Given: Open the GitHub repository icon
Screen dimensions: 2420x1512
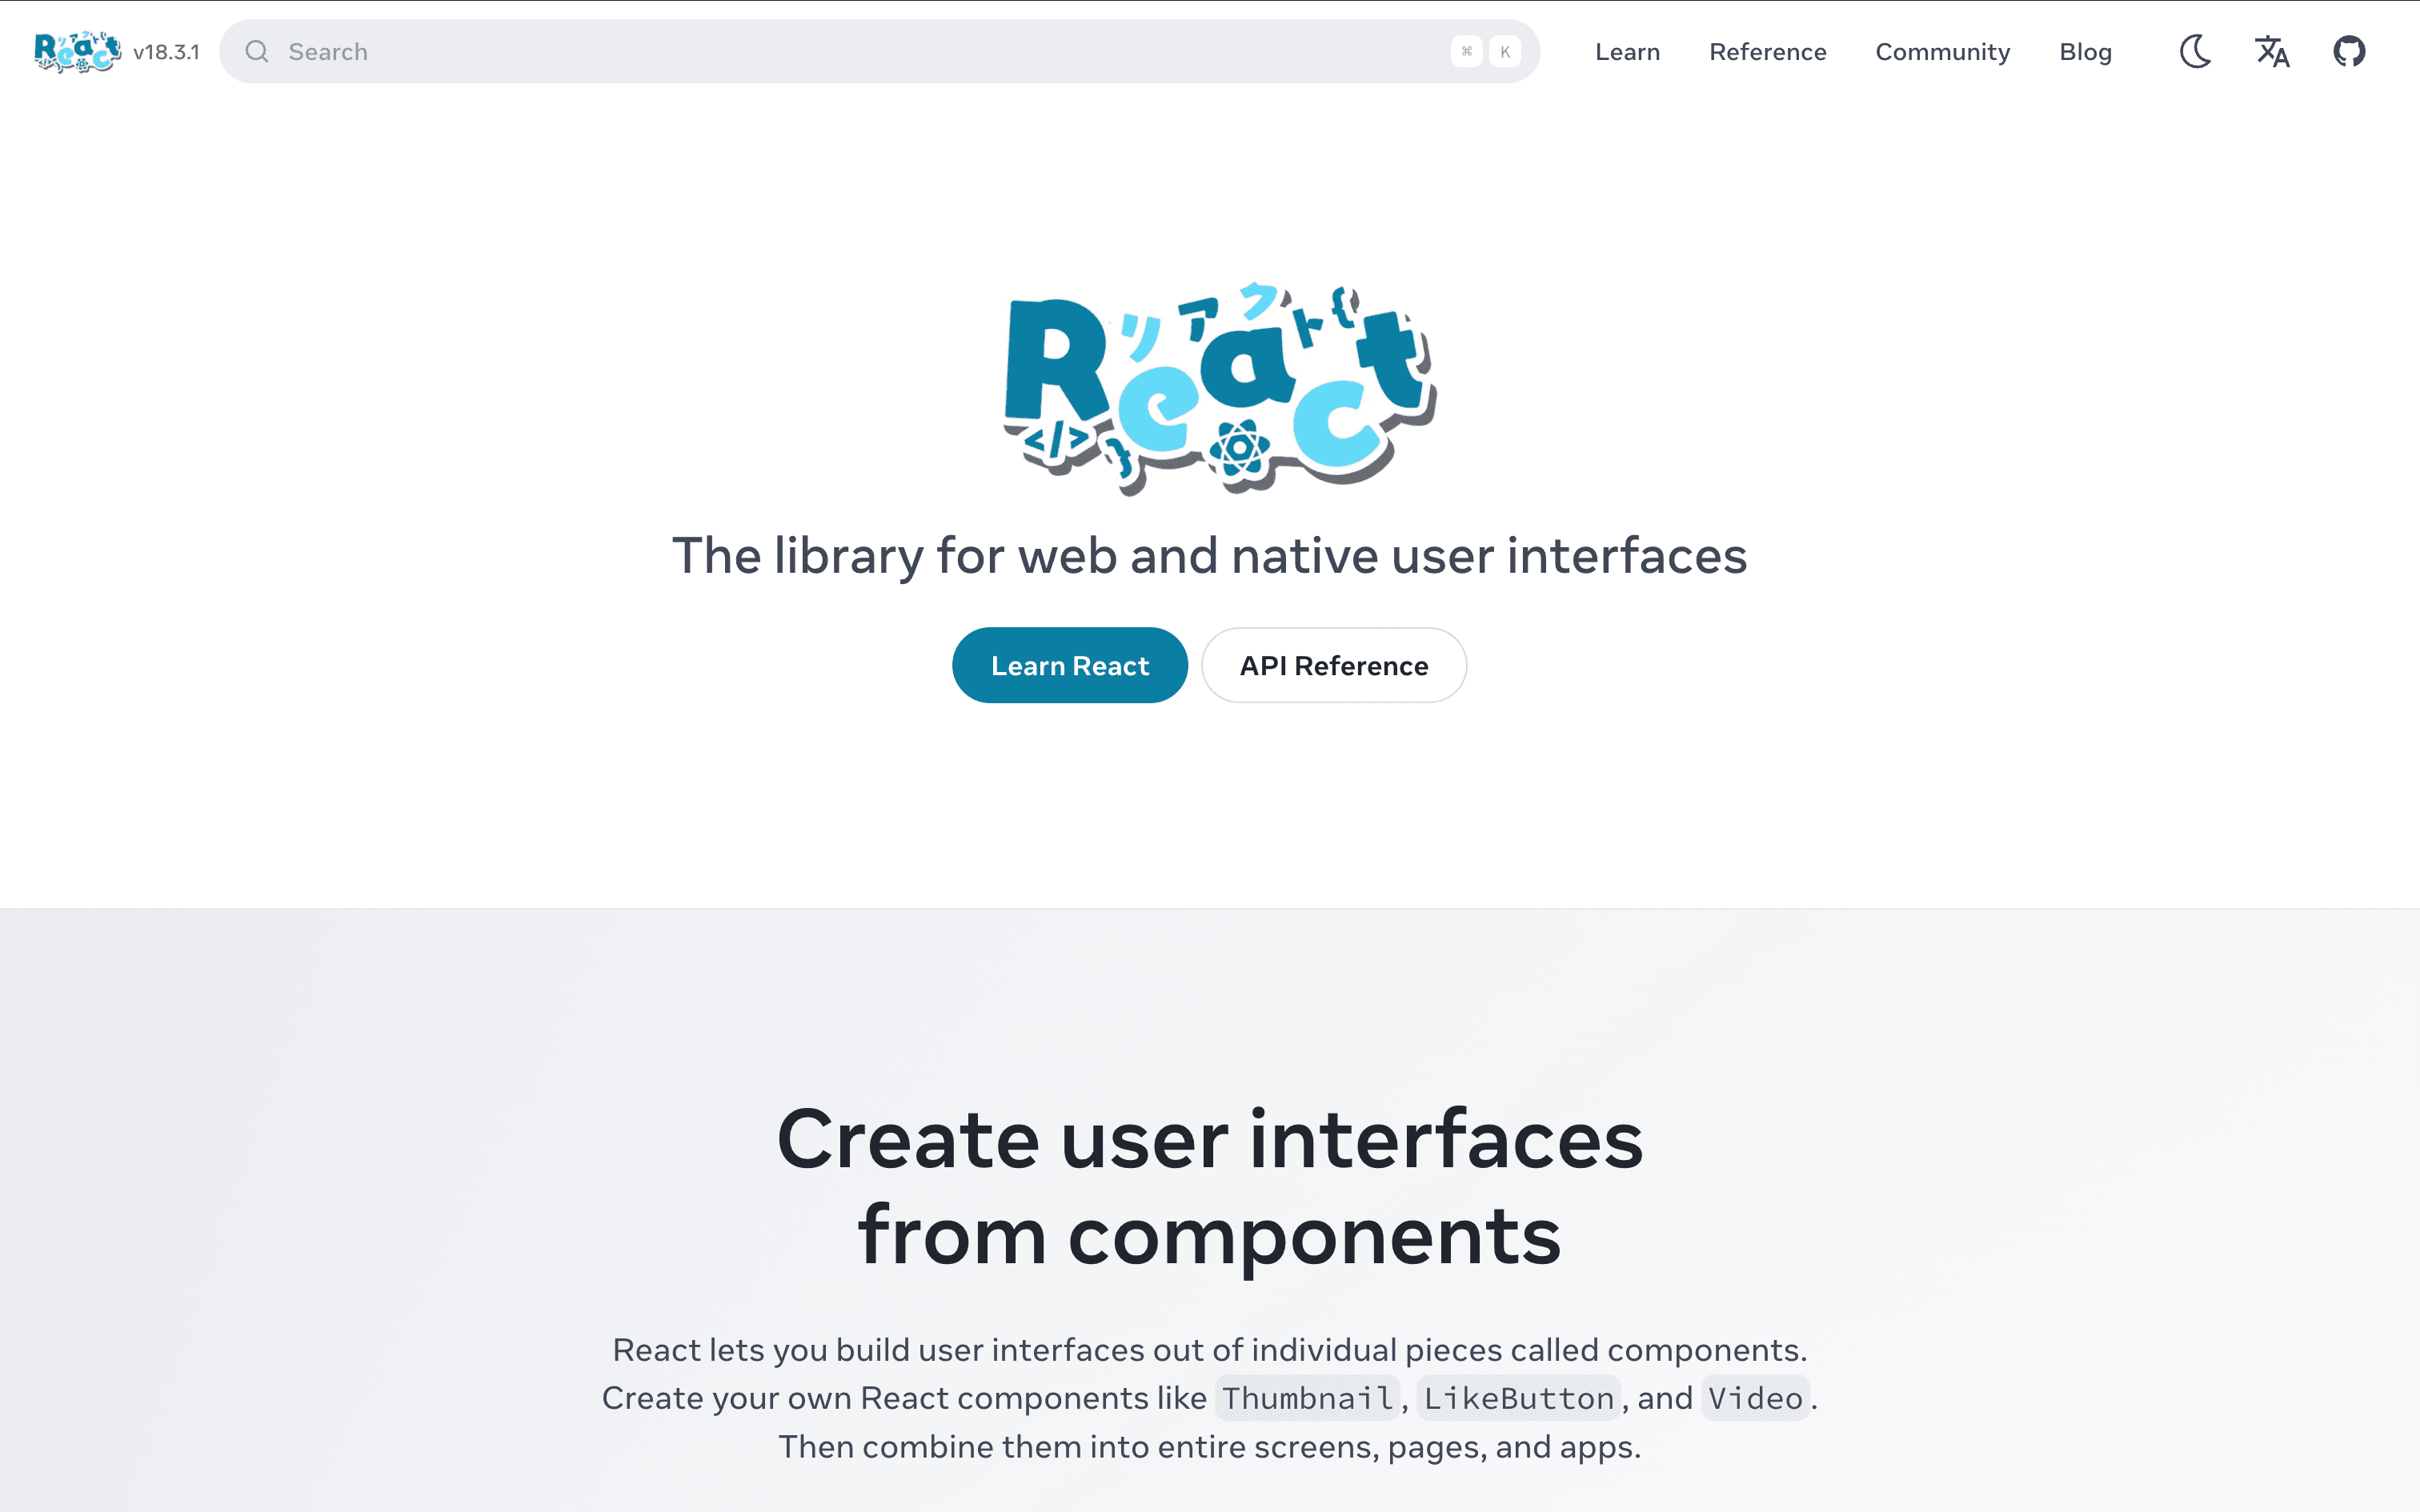Looking at the screenshot, I should pyautogui.click(x=2349, y=51).
